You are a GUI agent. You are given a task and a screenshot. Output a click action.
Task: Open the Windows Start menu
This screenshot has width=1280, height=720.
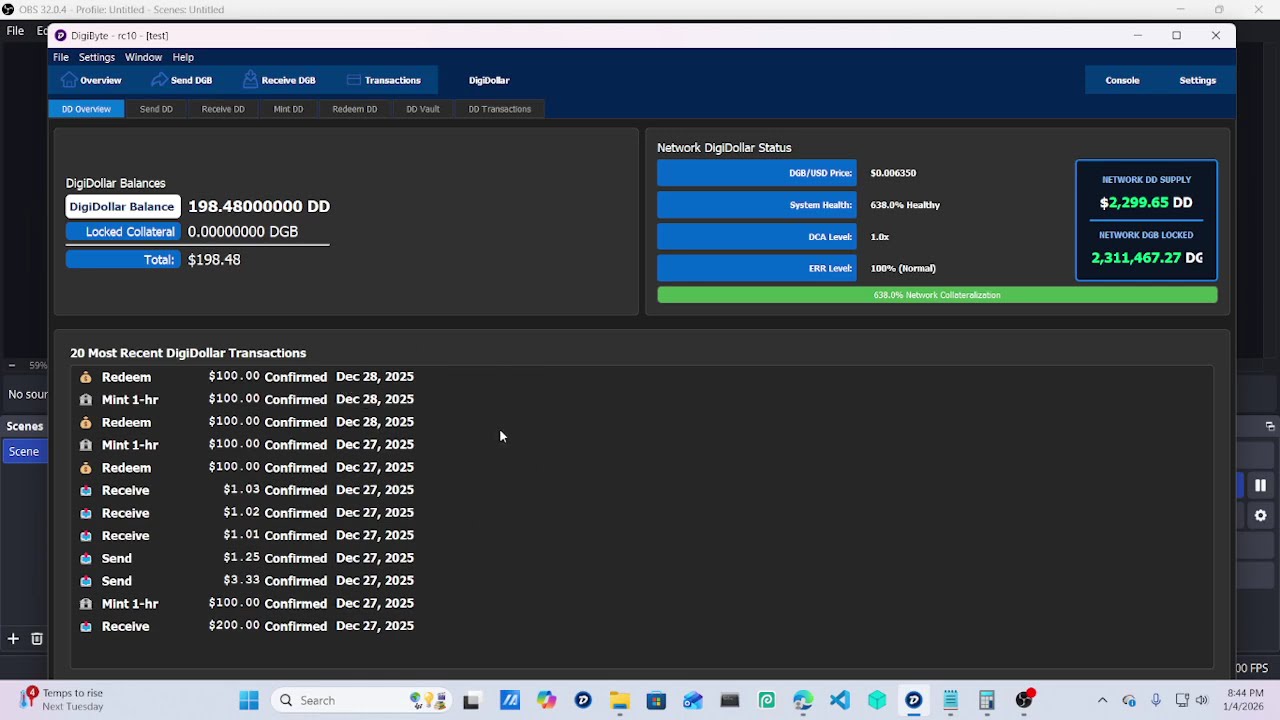pyautogui.click(x=249, y=700)
